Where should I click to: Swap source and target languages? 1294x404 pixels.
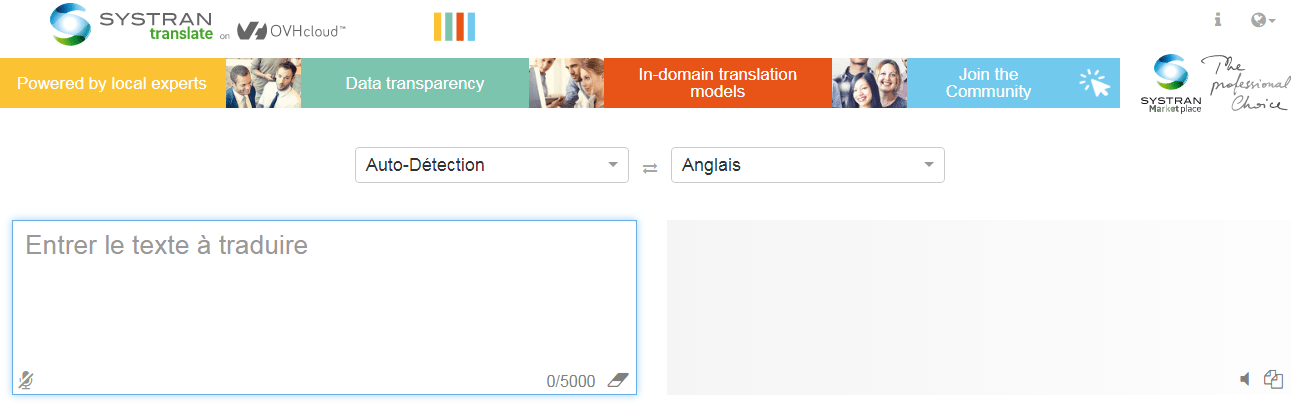point(650,167)
